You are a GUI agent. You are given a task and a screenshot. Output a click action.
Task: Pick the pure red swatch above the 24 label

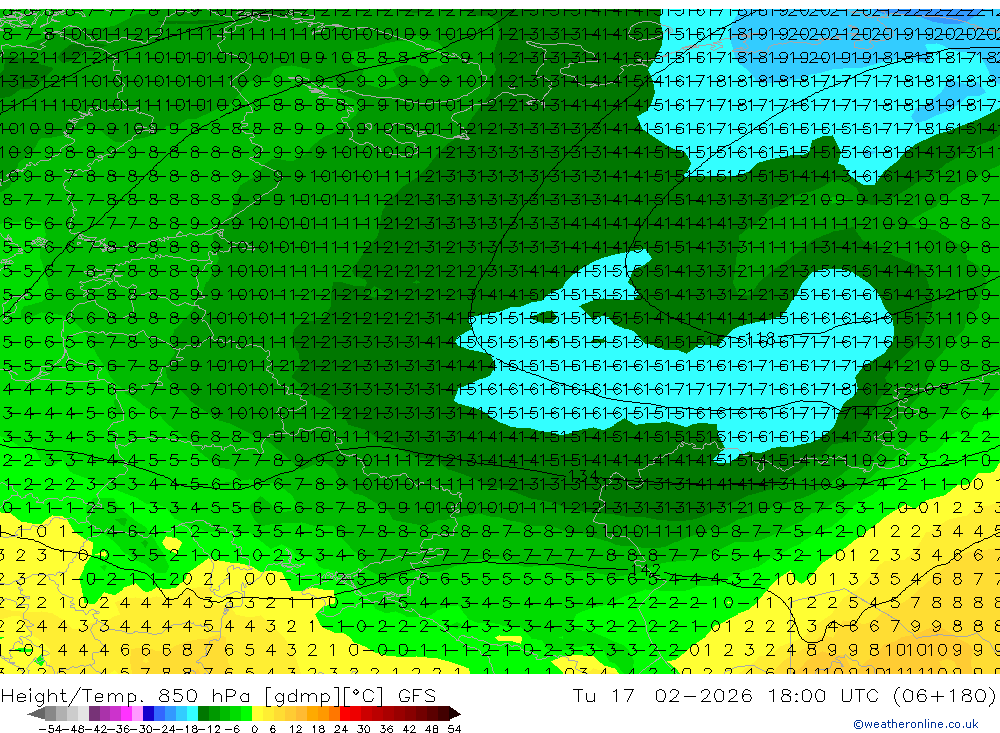point(345,714)
